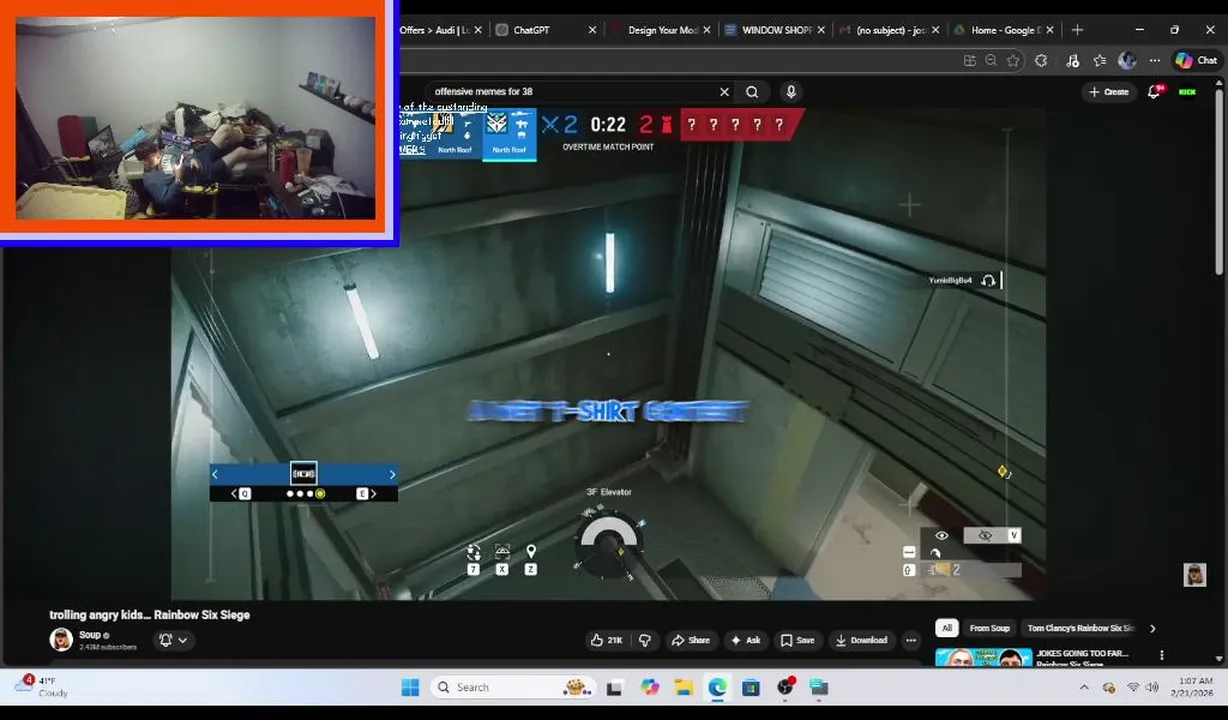The height and width of the screenshot is (720, 1228).
Task: Download the video
Action: (x=861, y=640)
